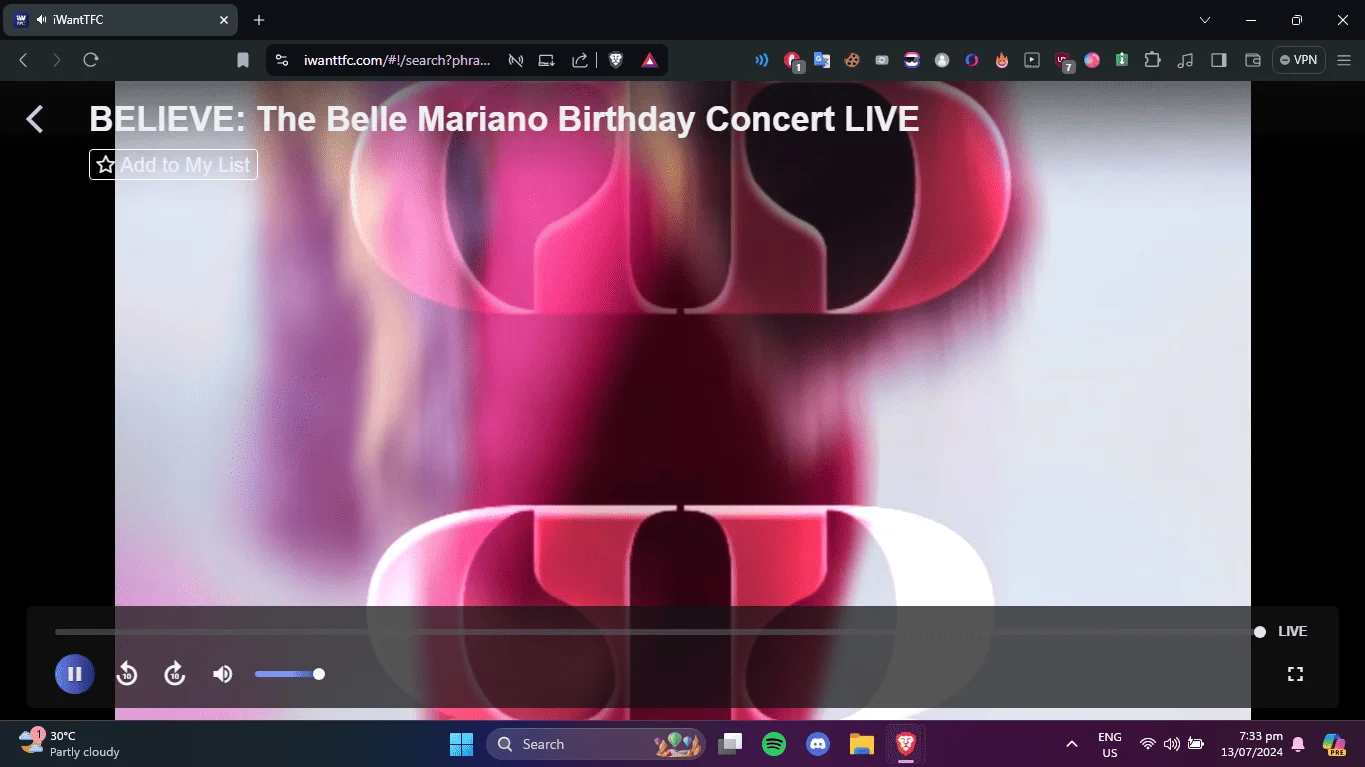Open the Brave Wallet

tap(1252, 60)
